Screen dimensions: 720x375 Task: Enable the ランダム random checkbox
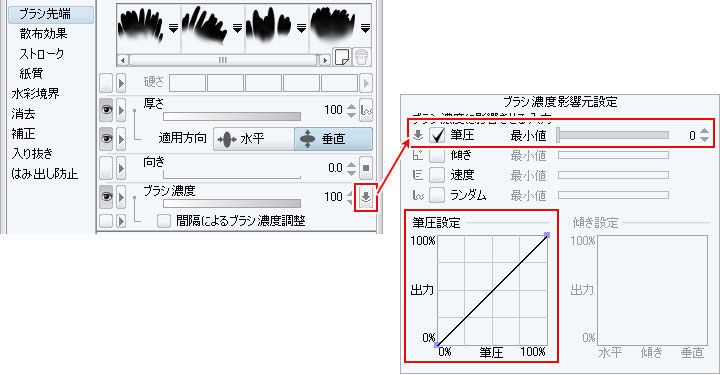[x=437, y=196]
